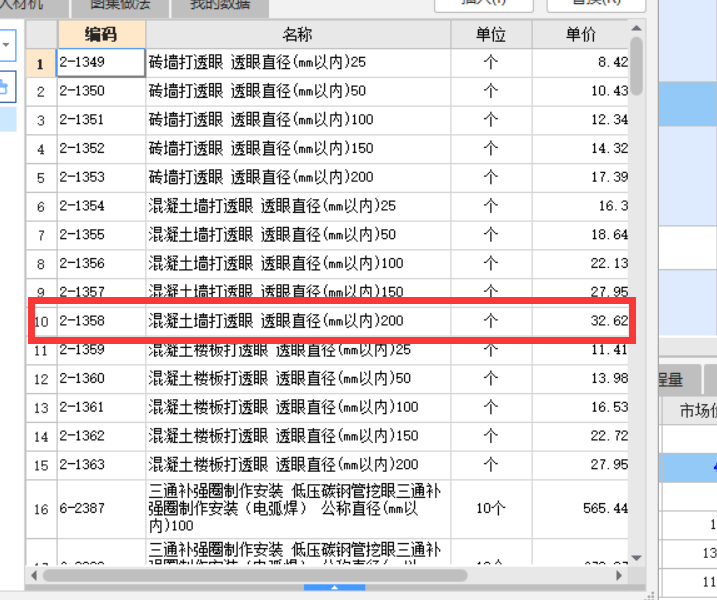Screen dimensions: 717x600
Task: Open the dropdown arrow left of the table
Action: [6, 45]
